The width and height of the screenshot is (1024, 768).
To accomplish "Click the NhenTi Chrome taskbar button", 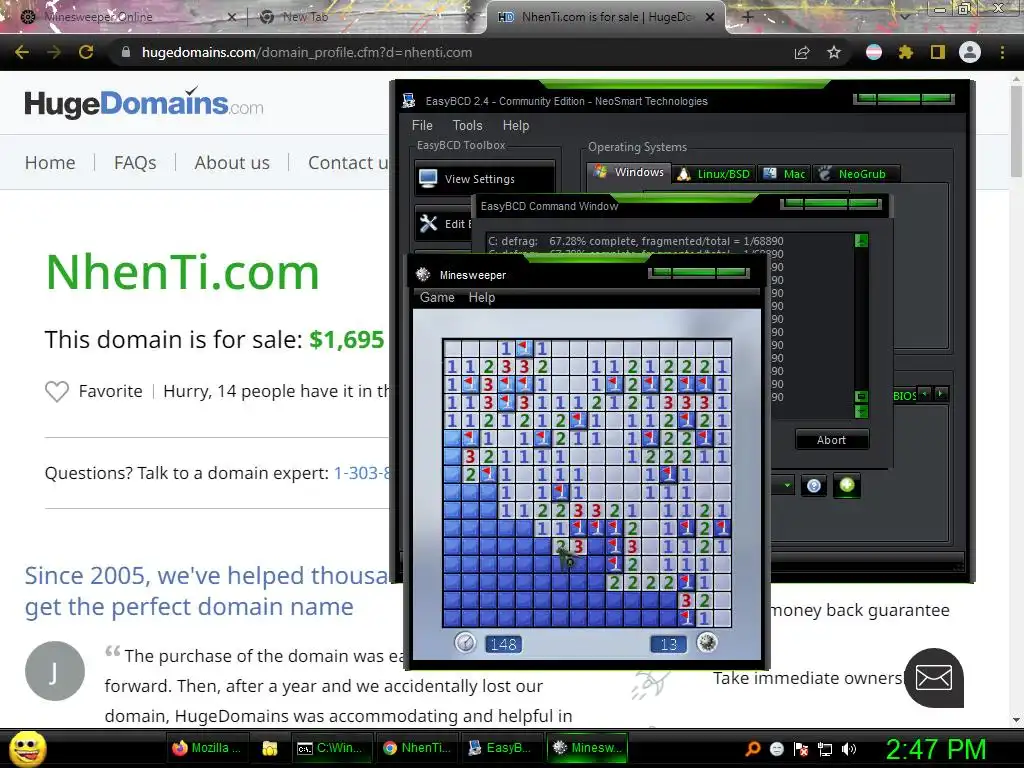I will click(x=417, y=748).
